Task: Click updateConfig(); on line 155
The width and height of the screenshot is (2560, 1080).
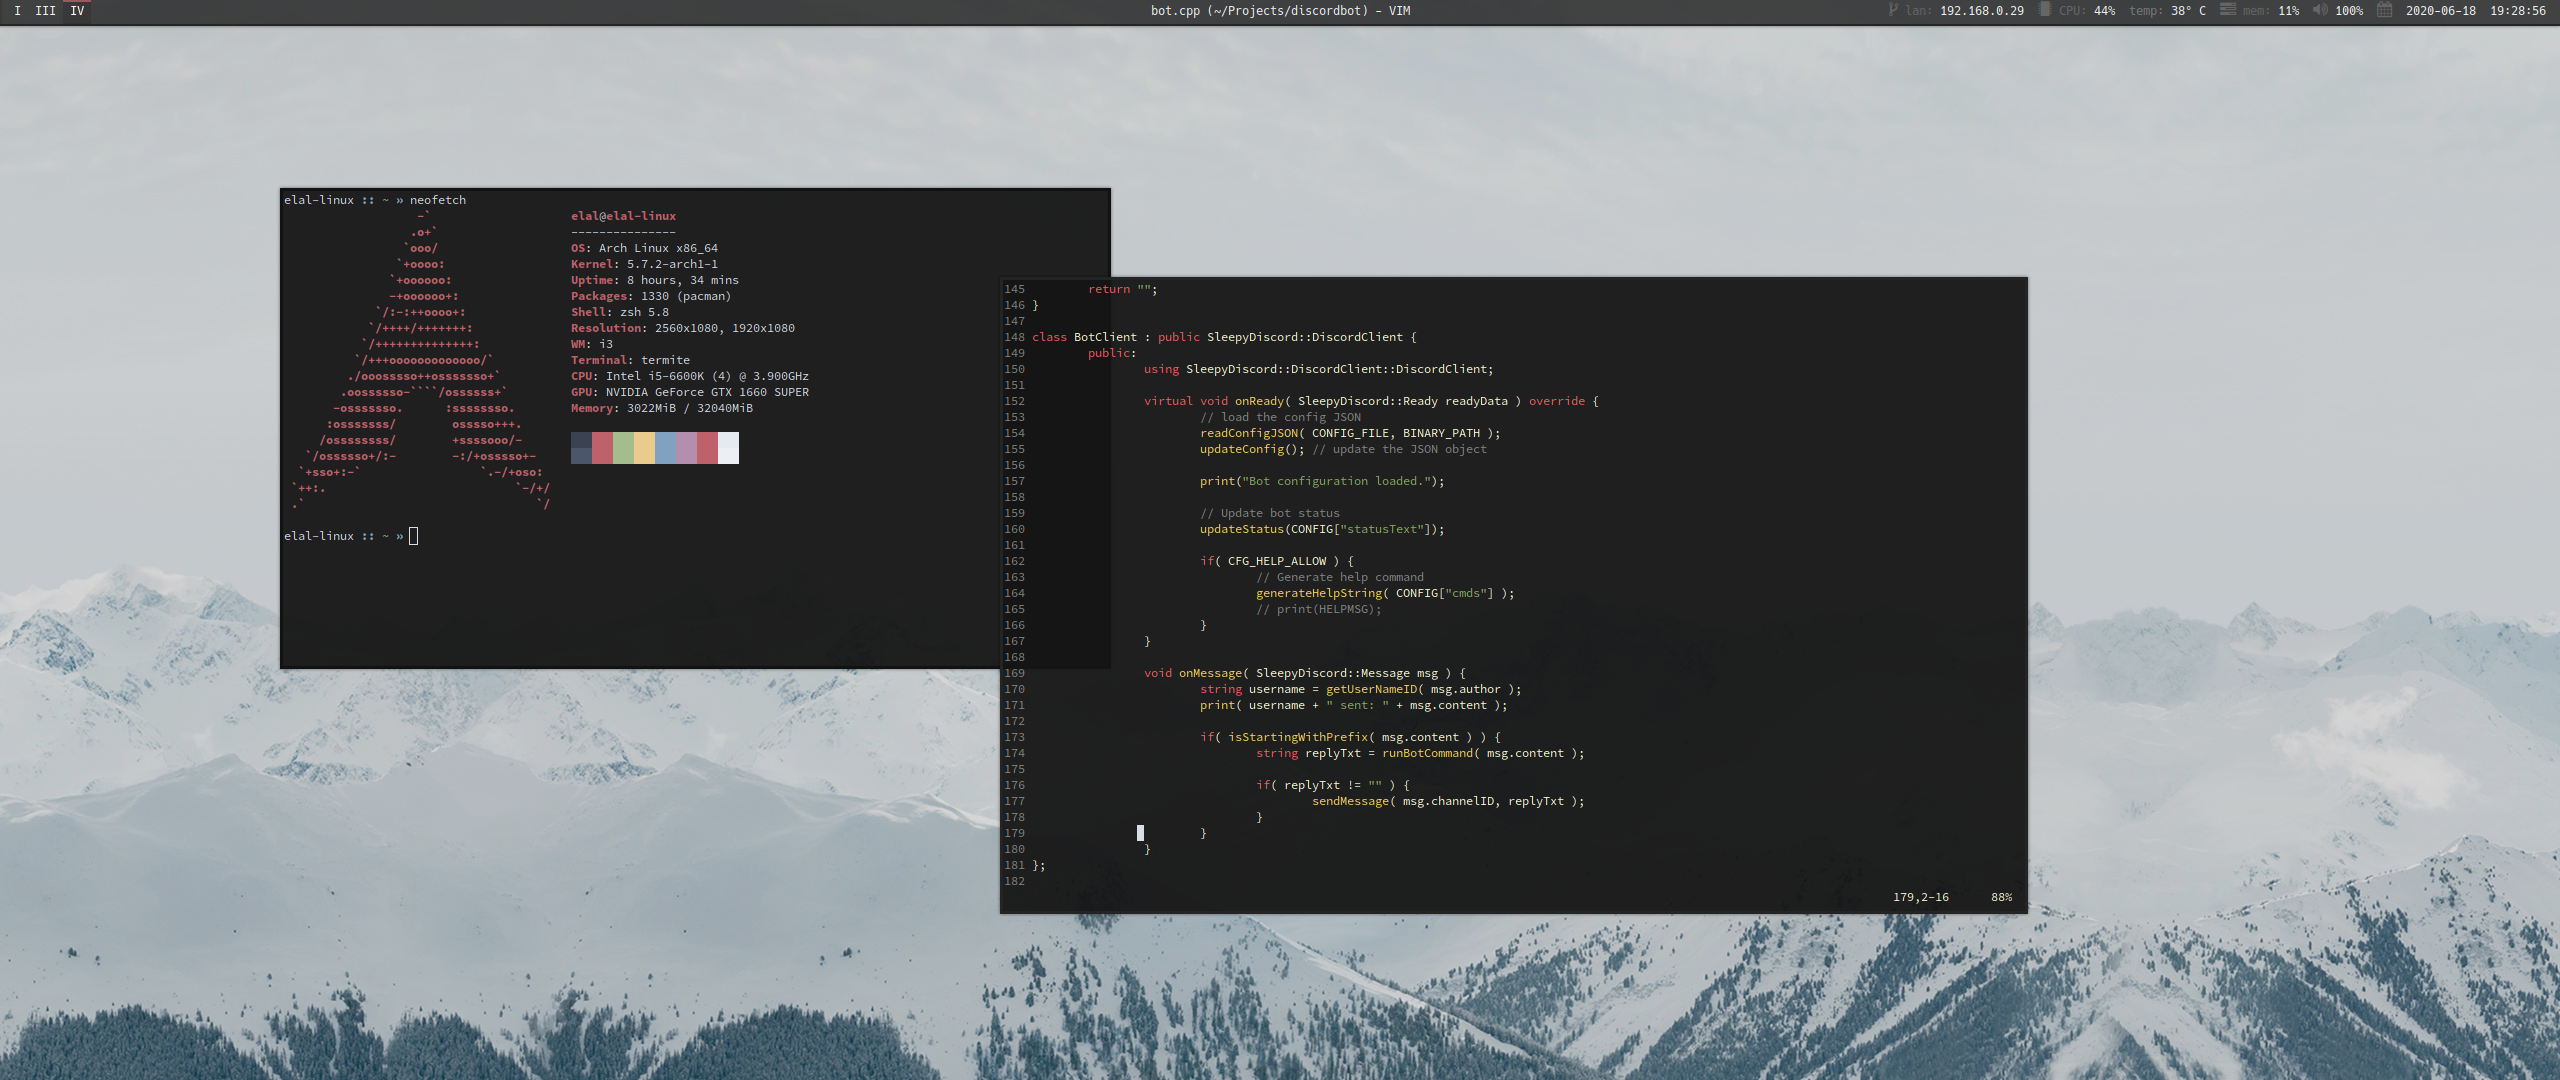Action: 1252,449
